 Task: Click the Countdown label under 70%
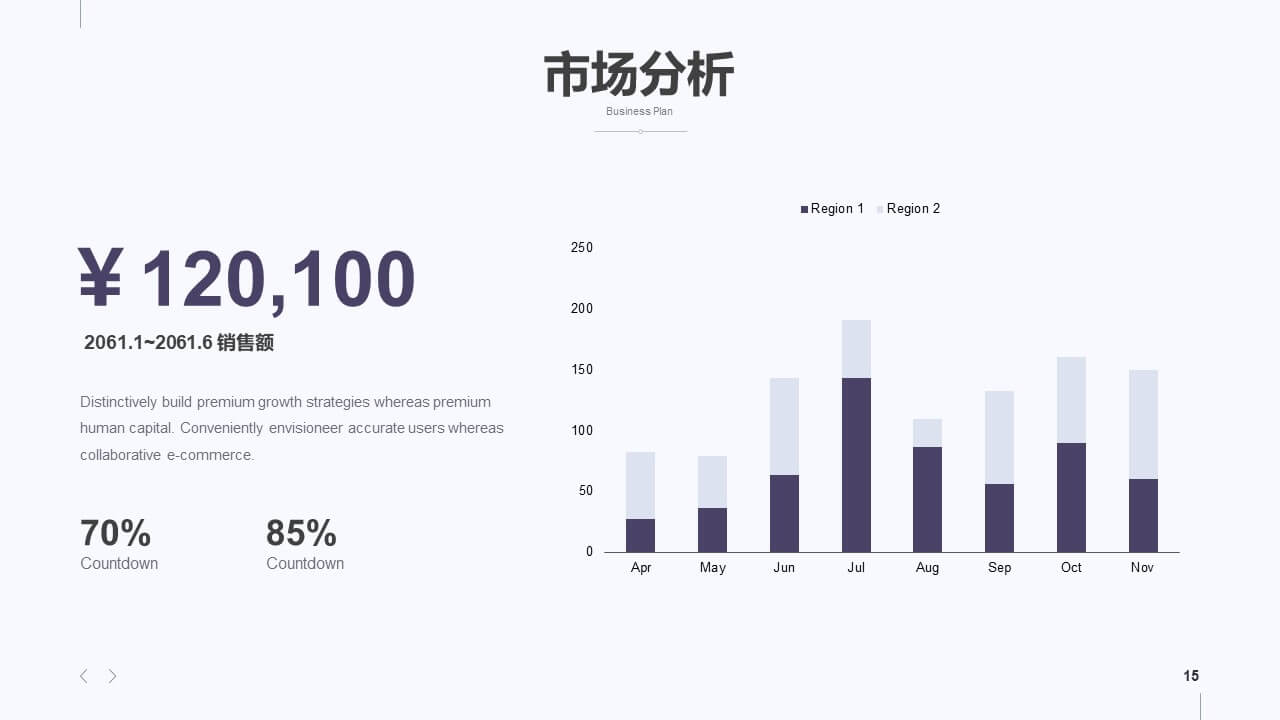click(x=119, y=564)
